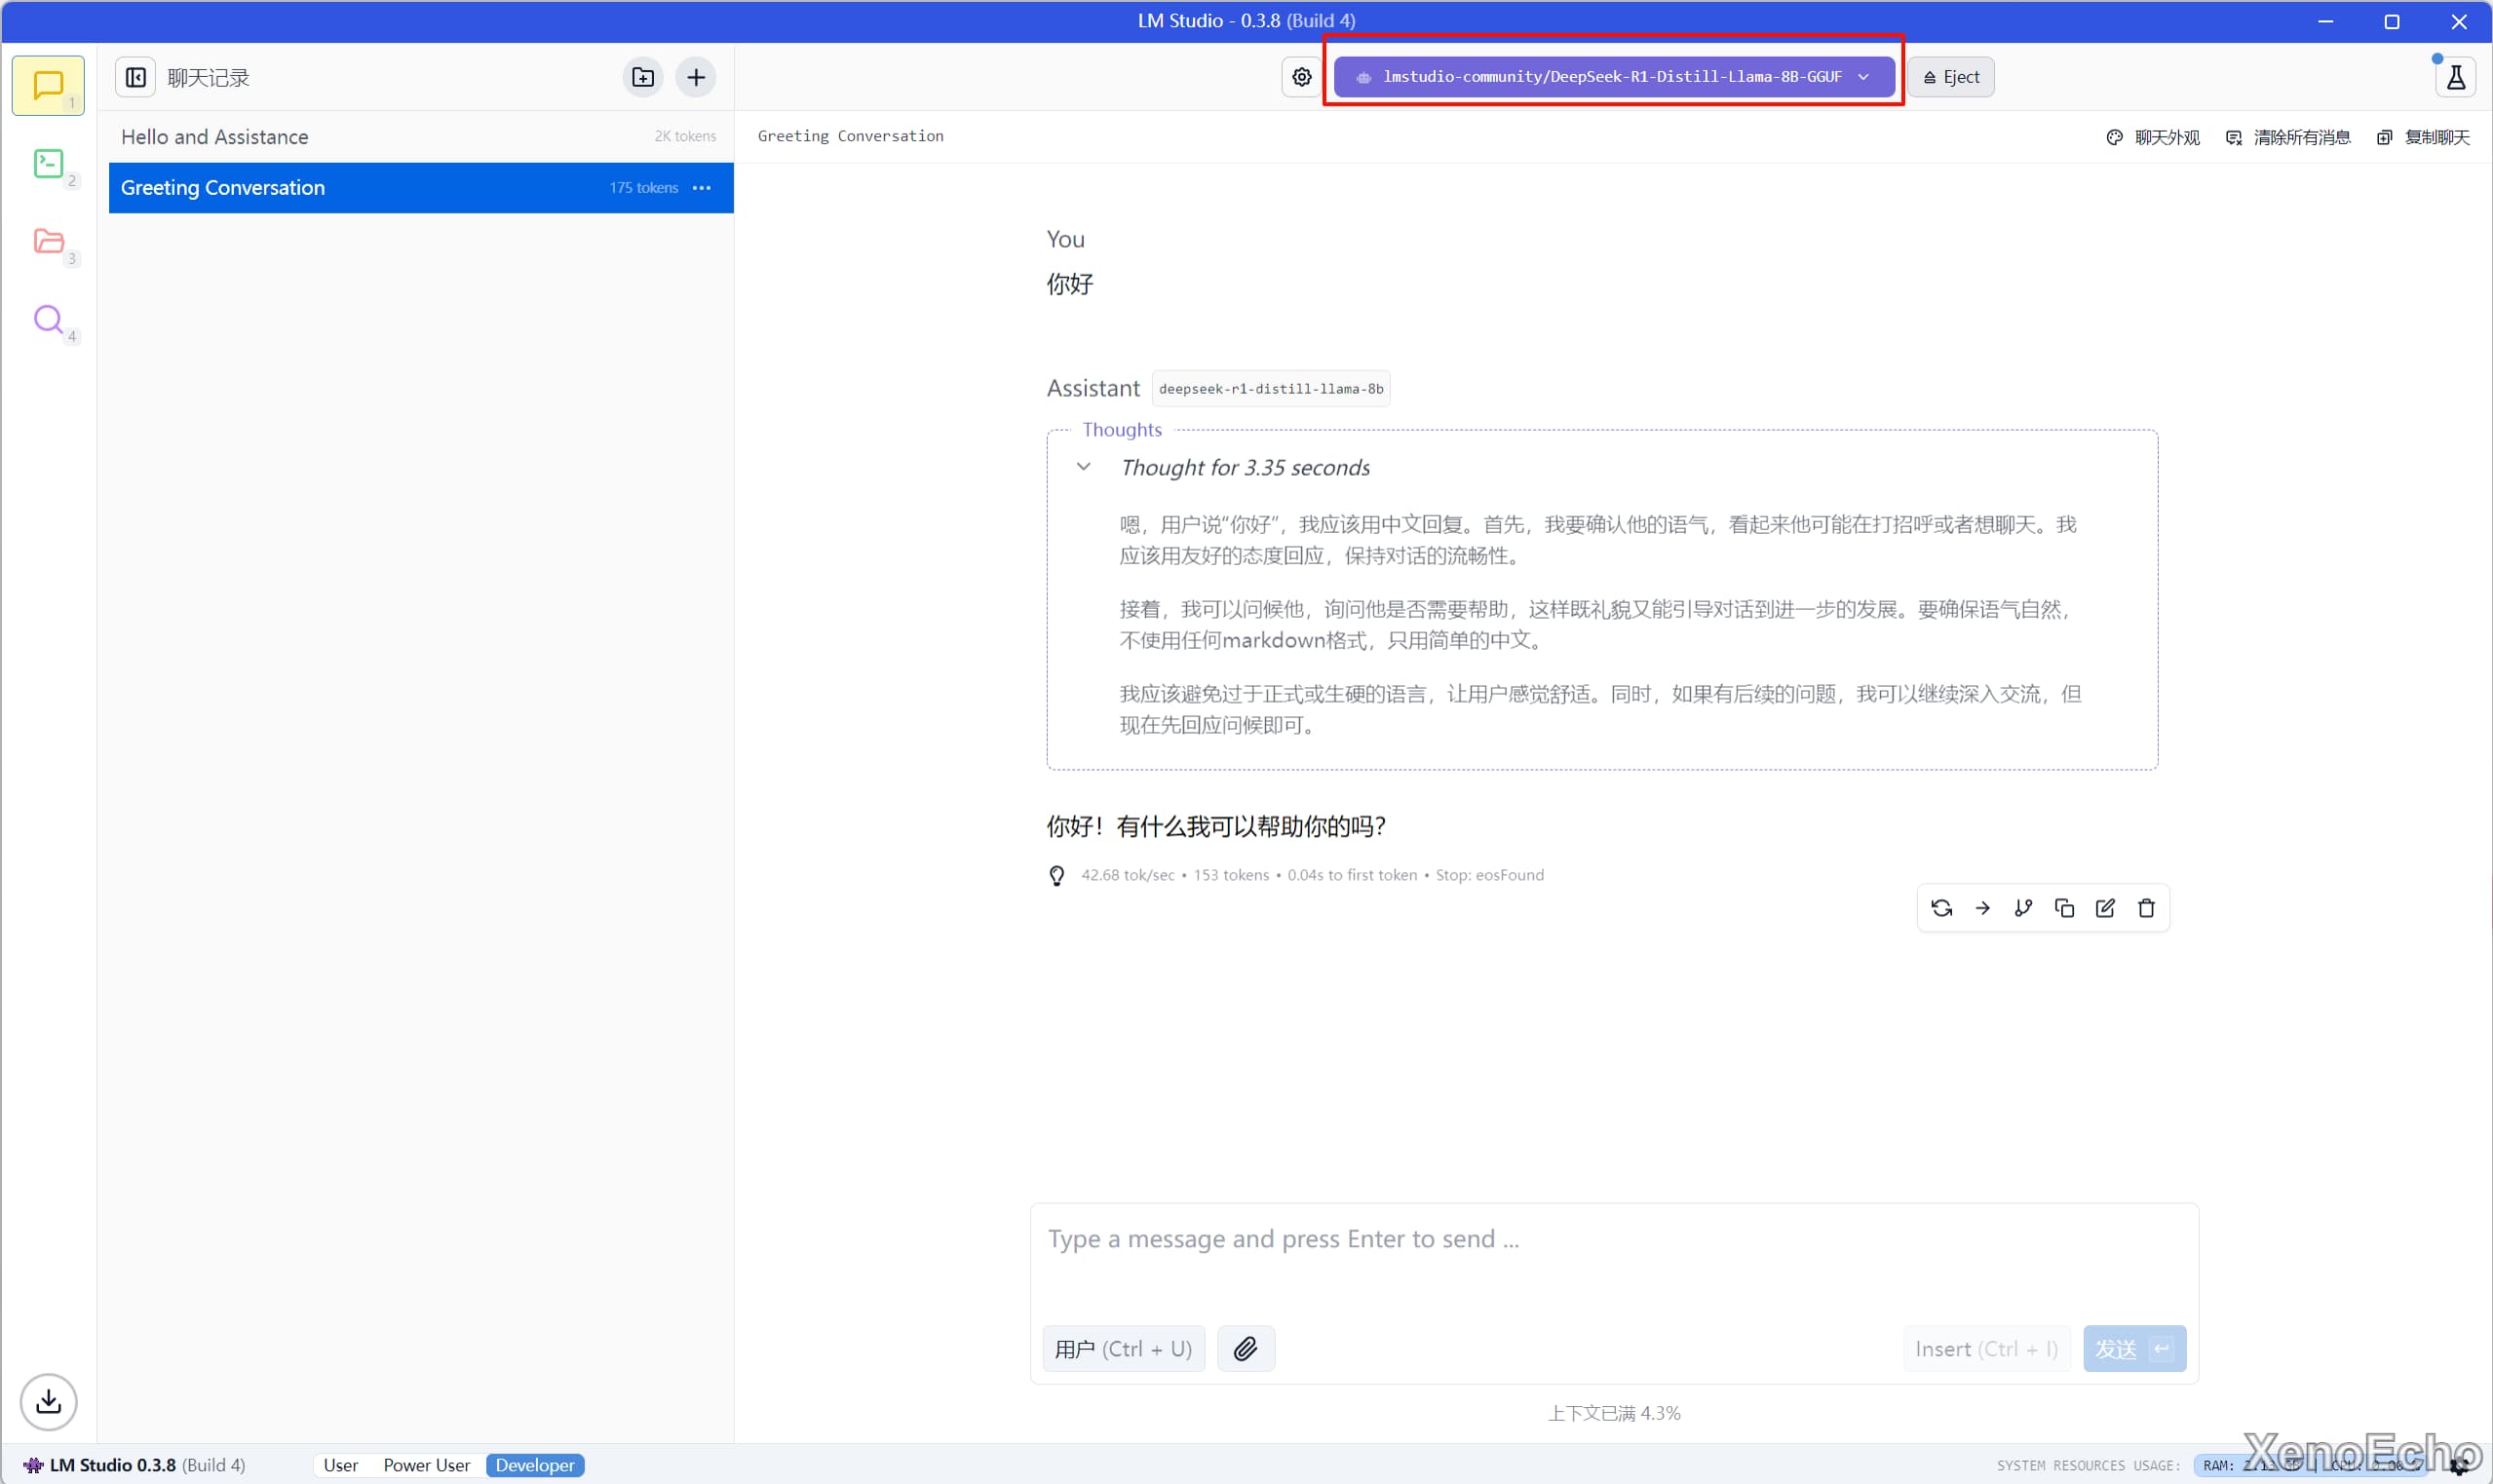Start a new chat with plus icon
The height and width of the screenshot is (1484, 2493).
coord(696,77)
